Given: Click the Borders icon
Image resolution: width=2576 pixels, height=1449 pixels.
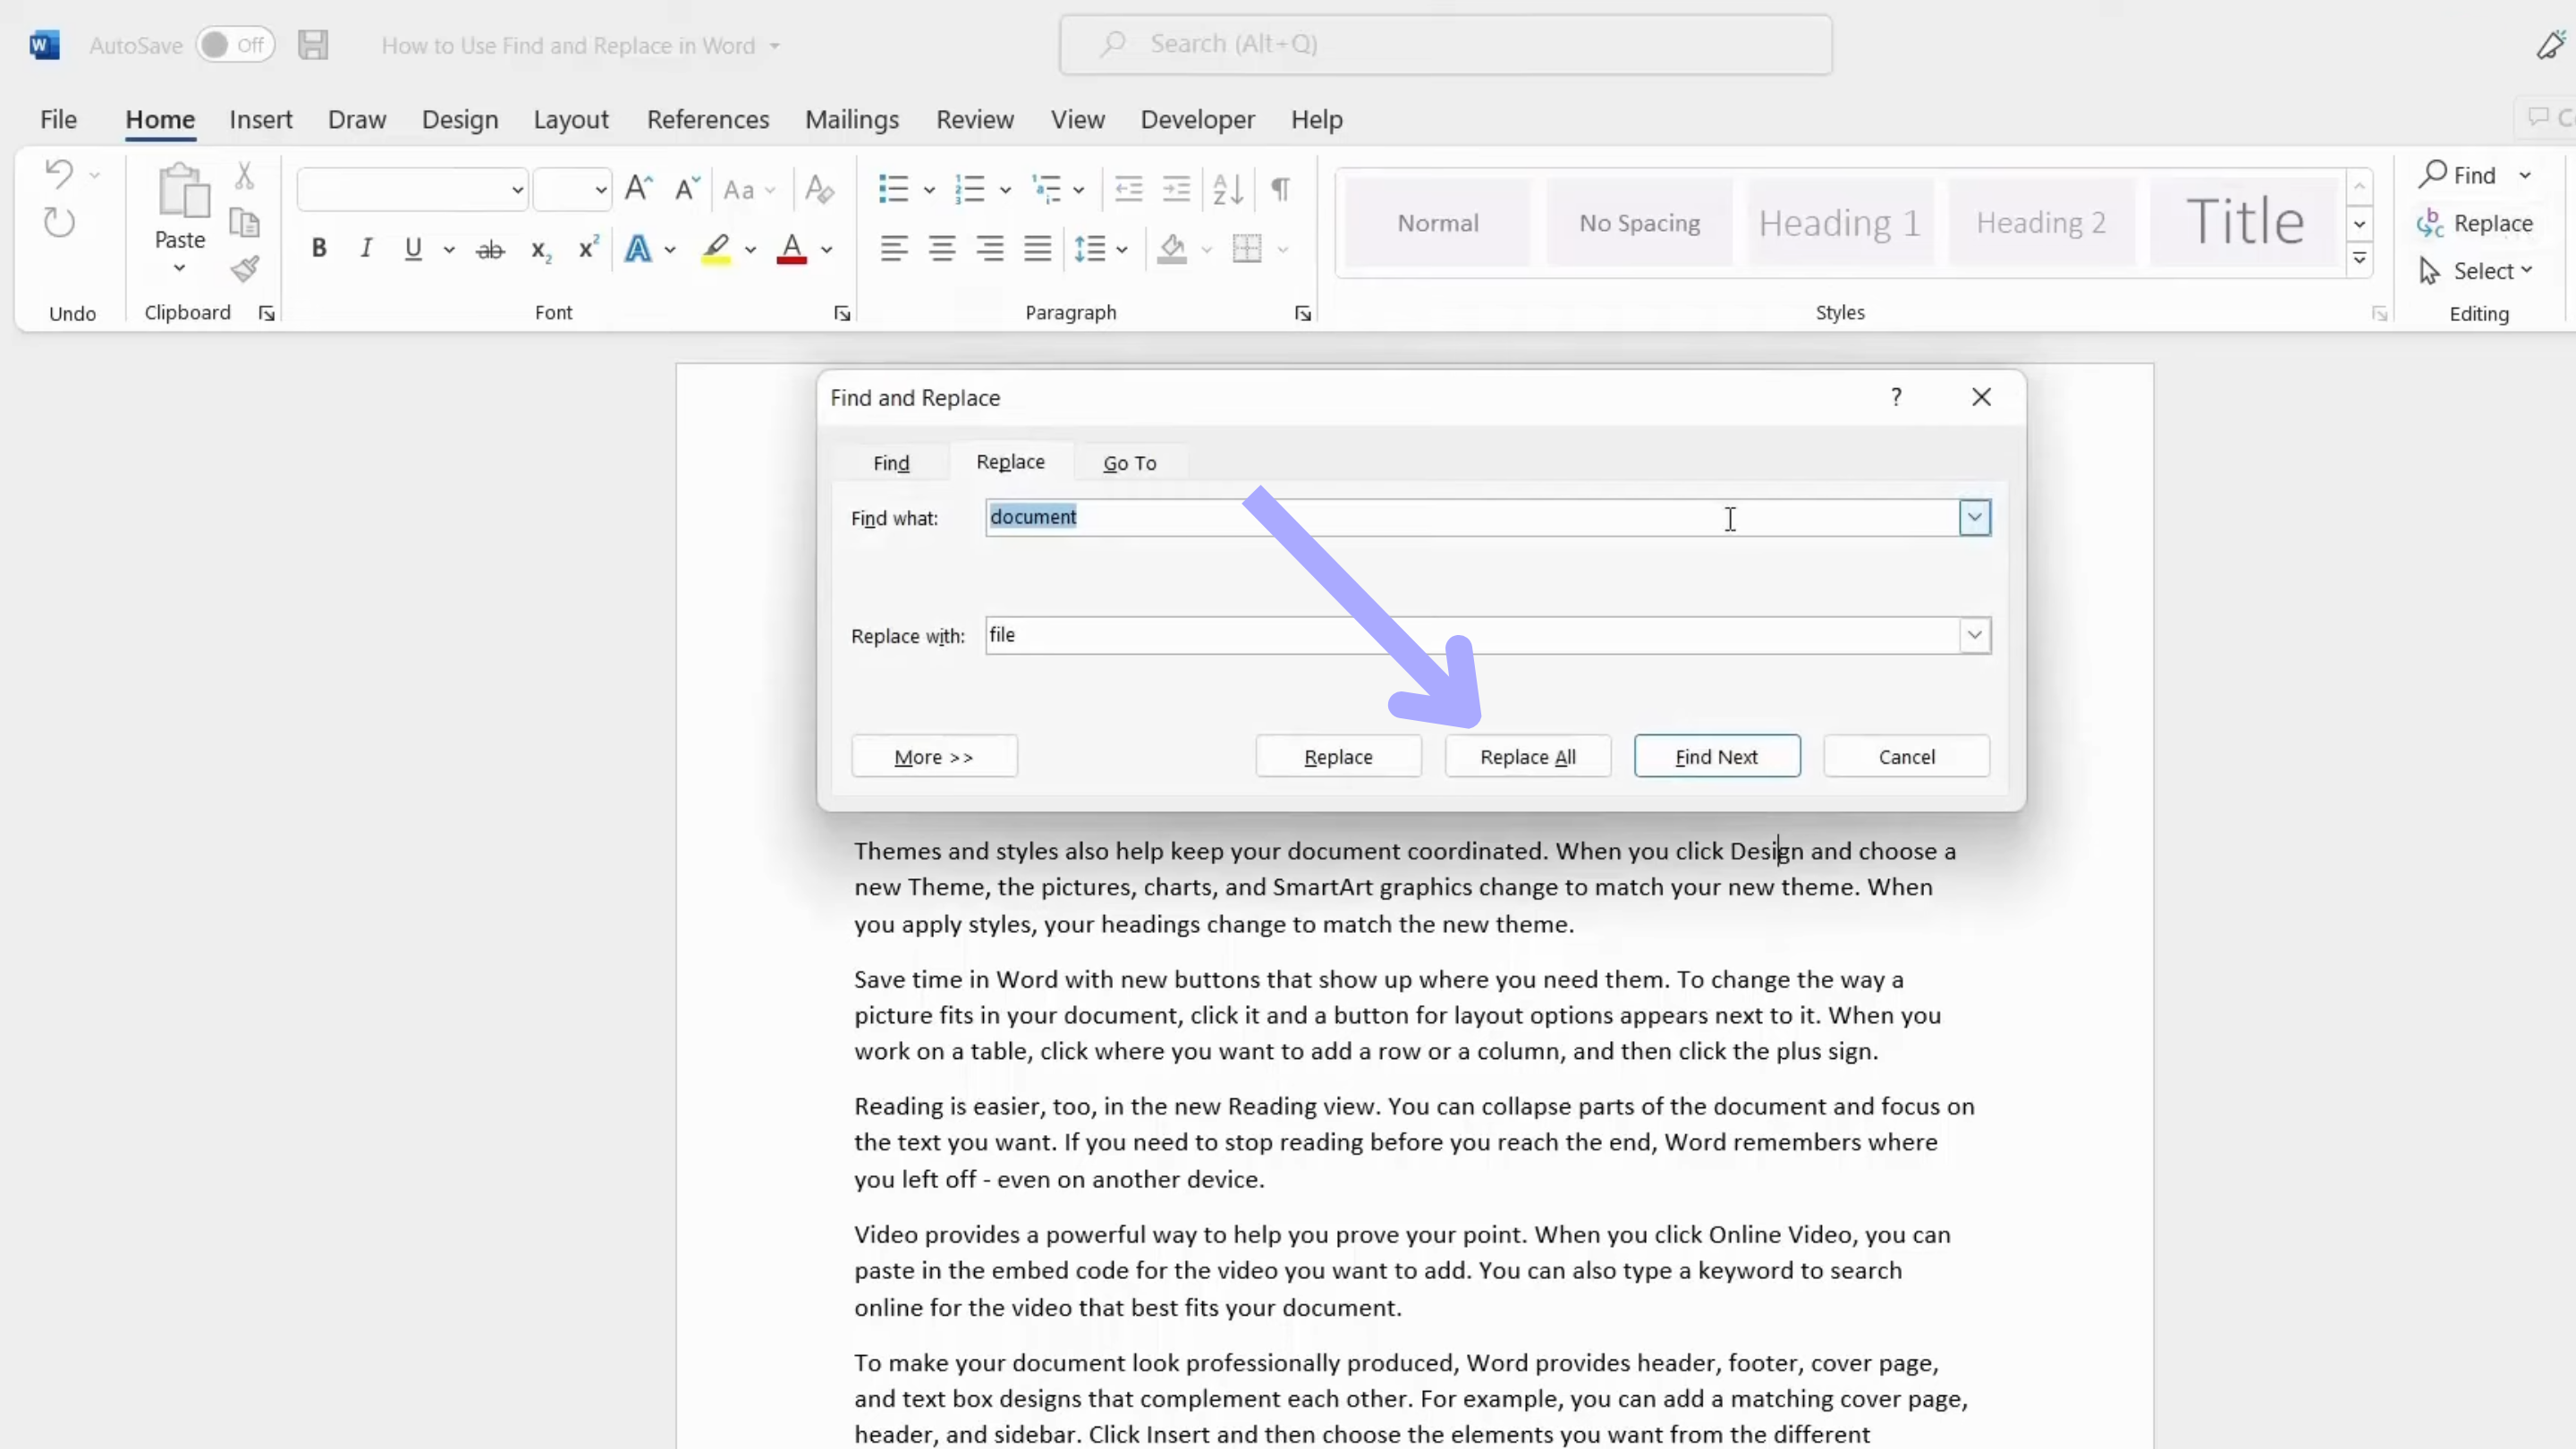Looking at the screenshot, I should coord(1247,248).
